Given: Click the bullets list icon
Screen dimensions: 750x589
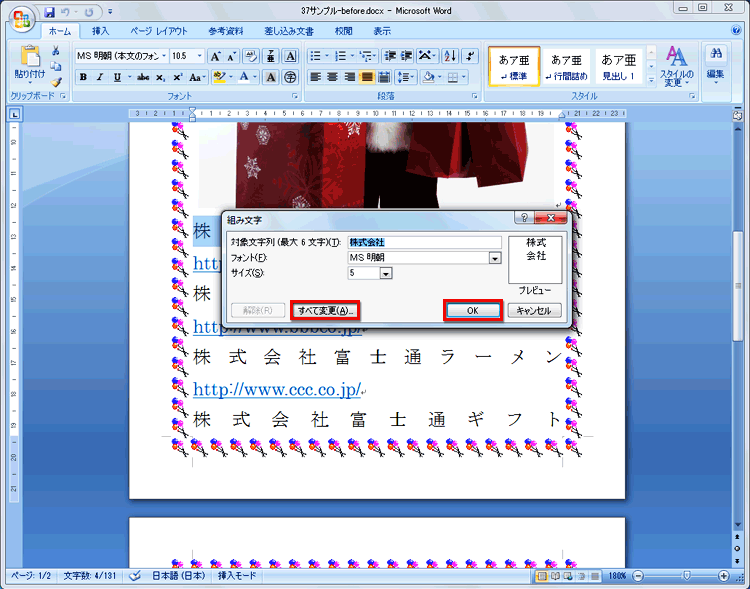Looking at the screenshot, I should click(x=315, y=56).
